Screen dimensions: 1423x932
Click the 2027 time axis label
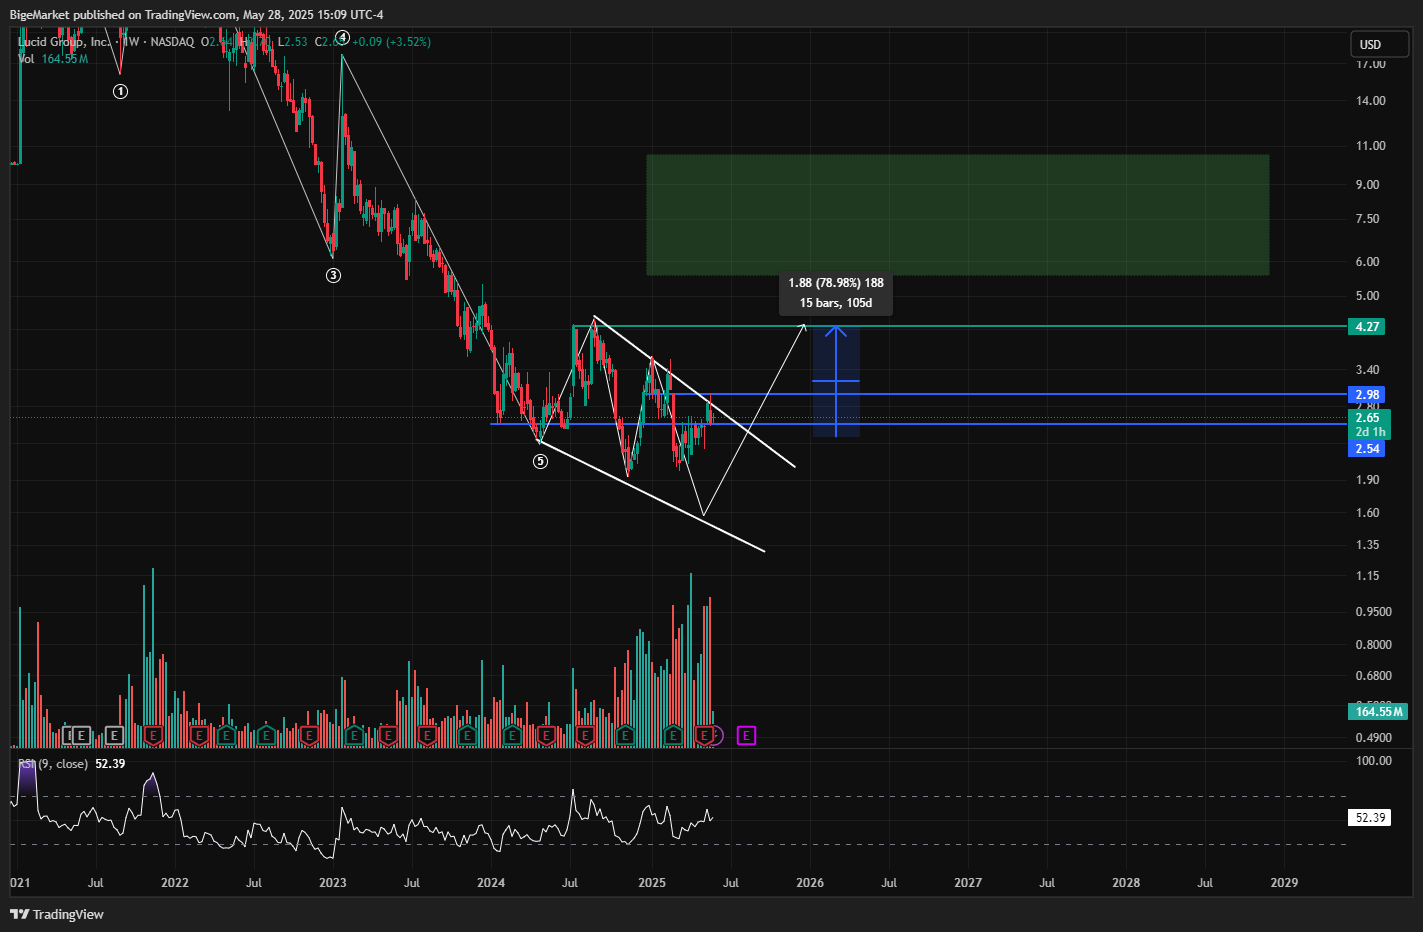coord(968,883)
